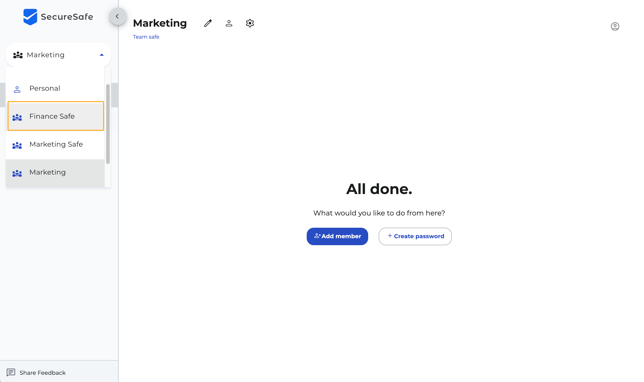The height and width of the screenshot is (382, 644).
Task: Click the safe list scrollbar thumb
Action: (108, 124)
